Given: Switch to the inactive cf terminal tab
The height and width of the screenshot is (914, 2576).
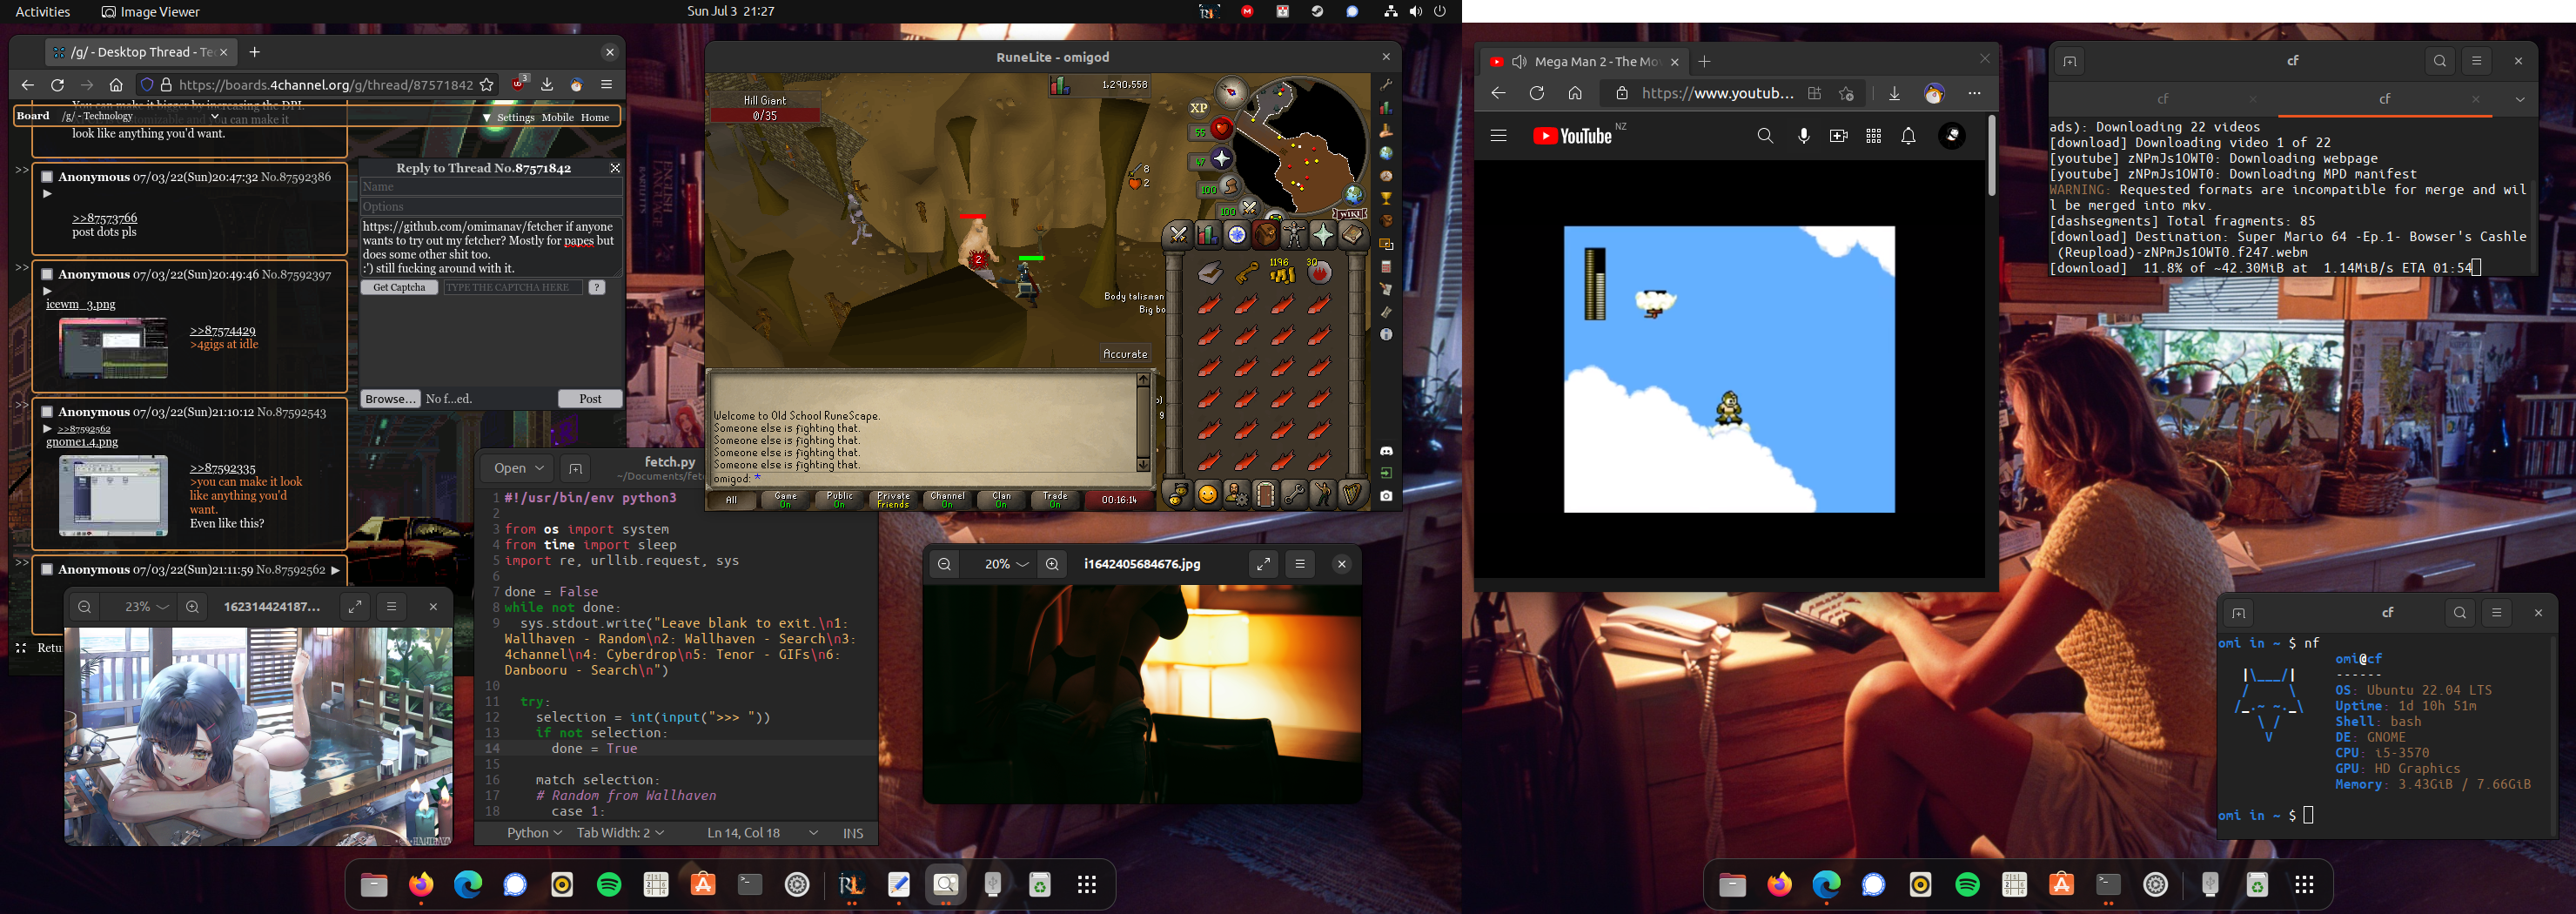Looking at the screenshot, I should click(2163, 99).
